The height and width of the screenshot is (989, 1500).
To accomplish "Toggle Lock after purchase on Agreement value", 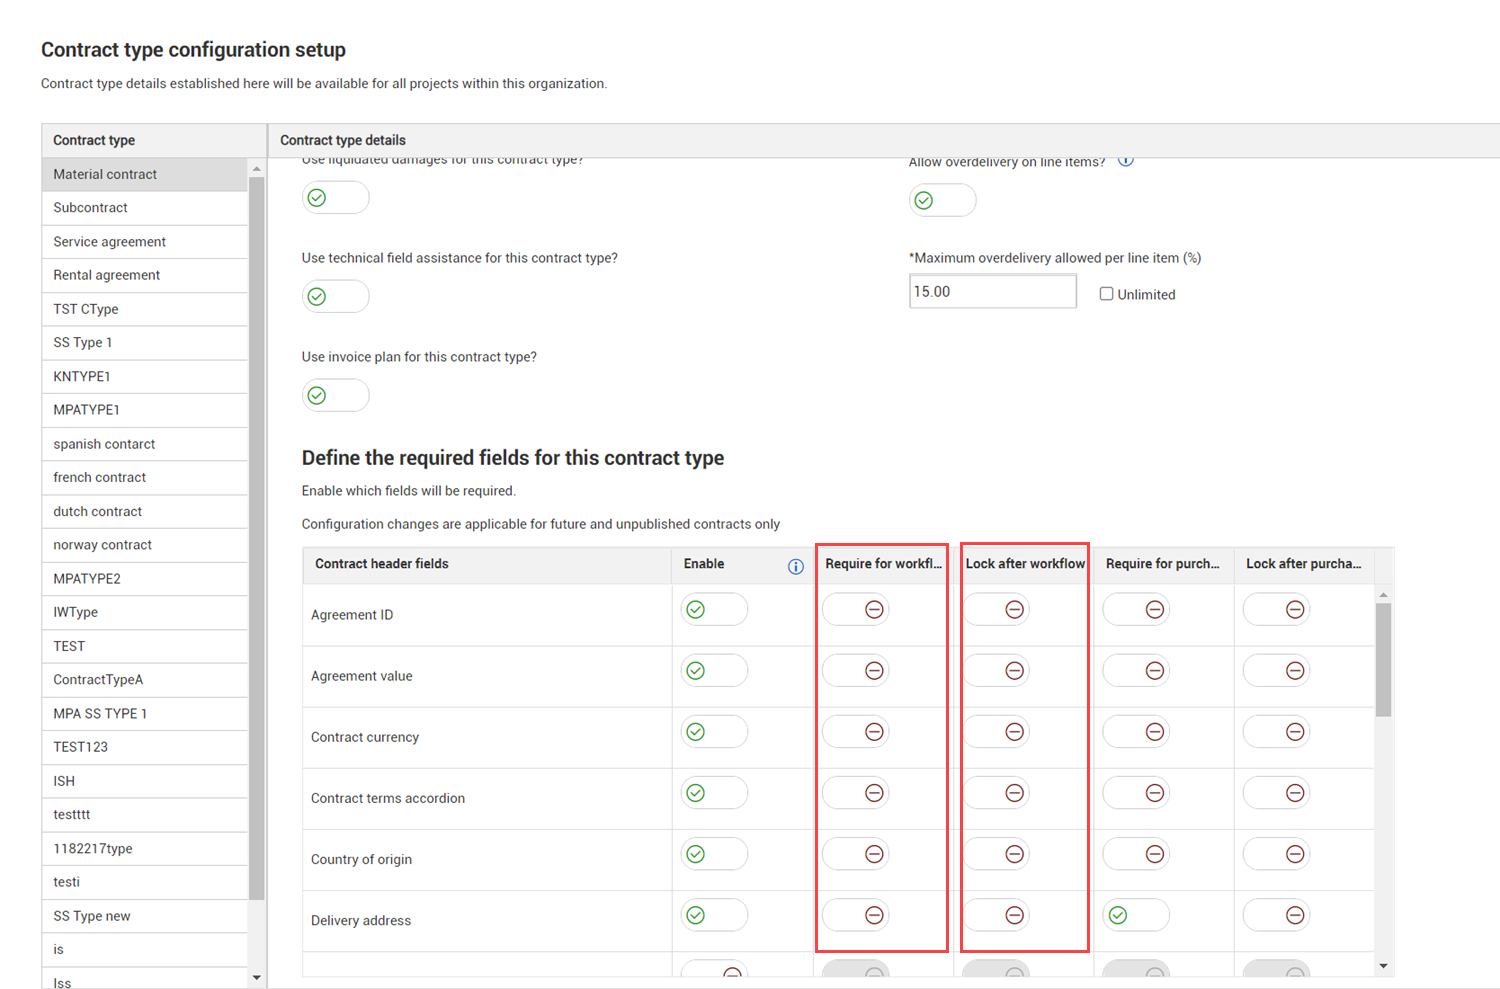I will pyautogui.click(x=1276, y=670).
